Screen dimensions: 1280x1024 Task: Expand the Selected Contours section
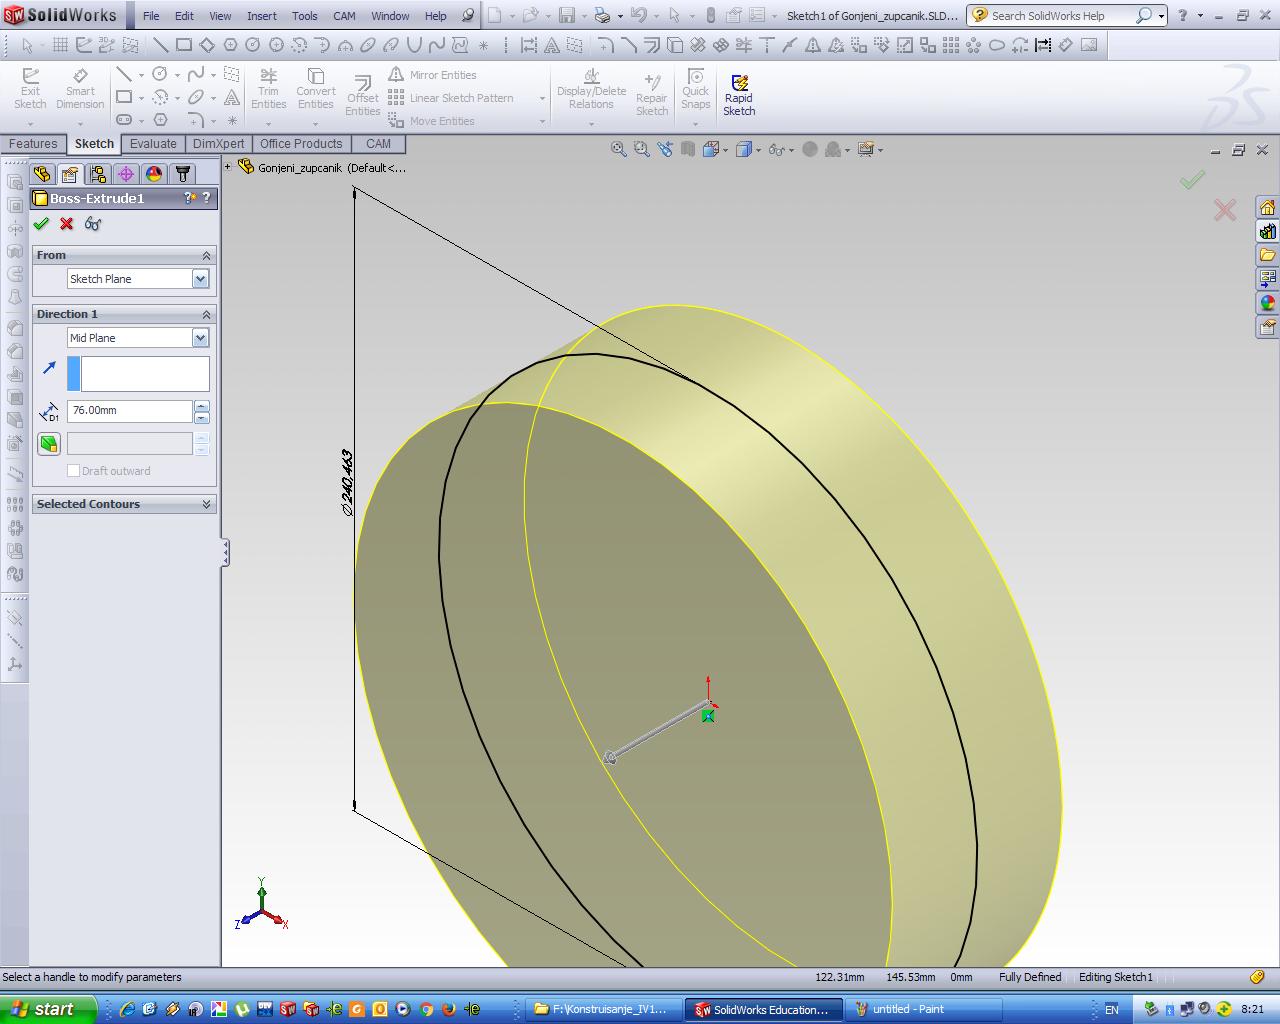(207, 504)
